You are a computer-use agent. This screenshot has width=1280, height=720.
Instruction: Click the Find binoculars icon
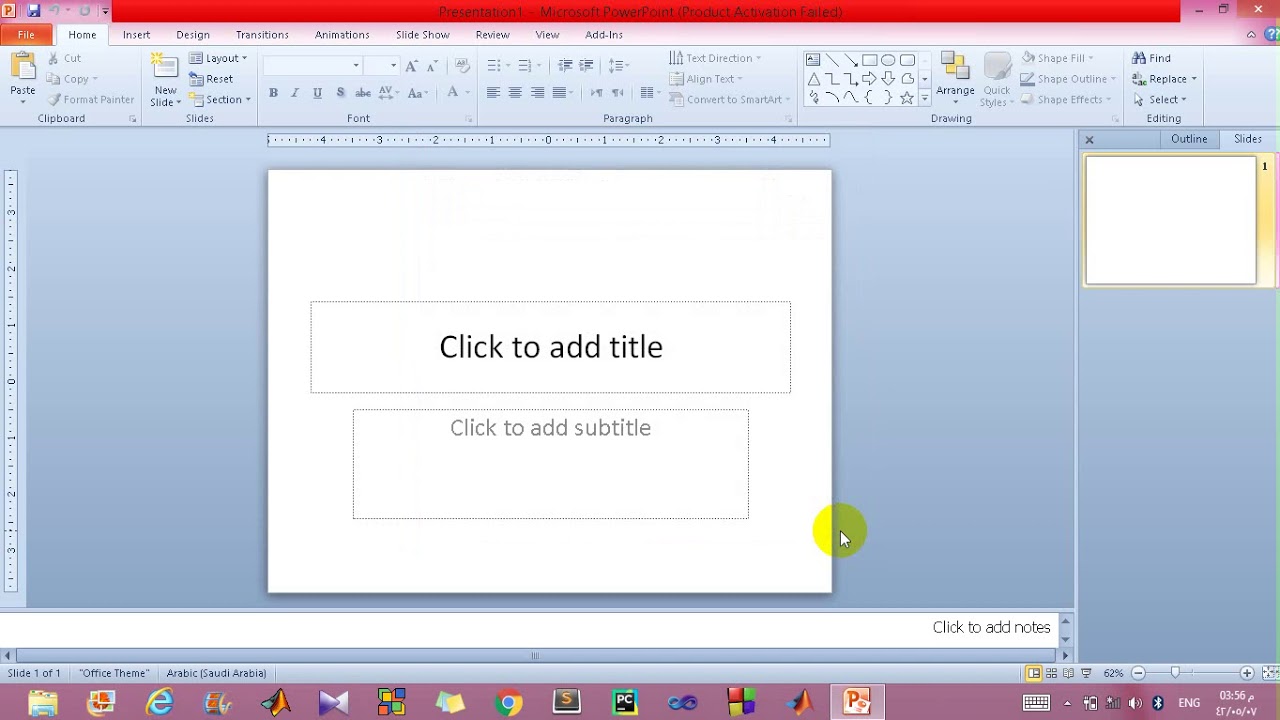[x=1139, y=58]
